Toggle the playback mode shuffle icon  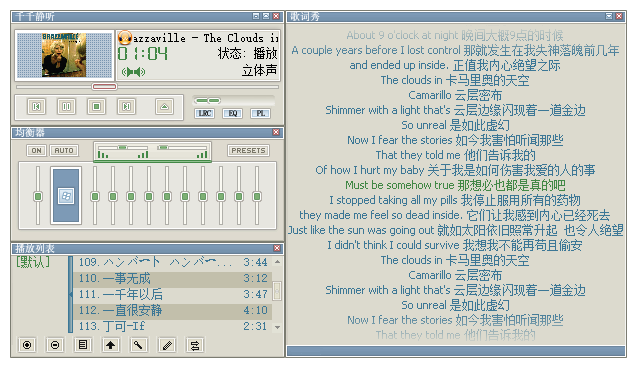pyautogui.click(x=195, y=345)
